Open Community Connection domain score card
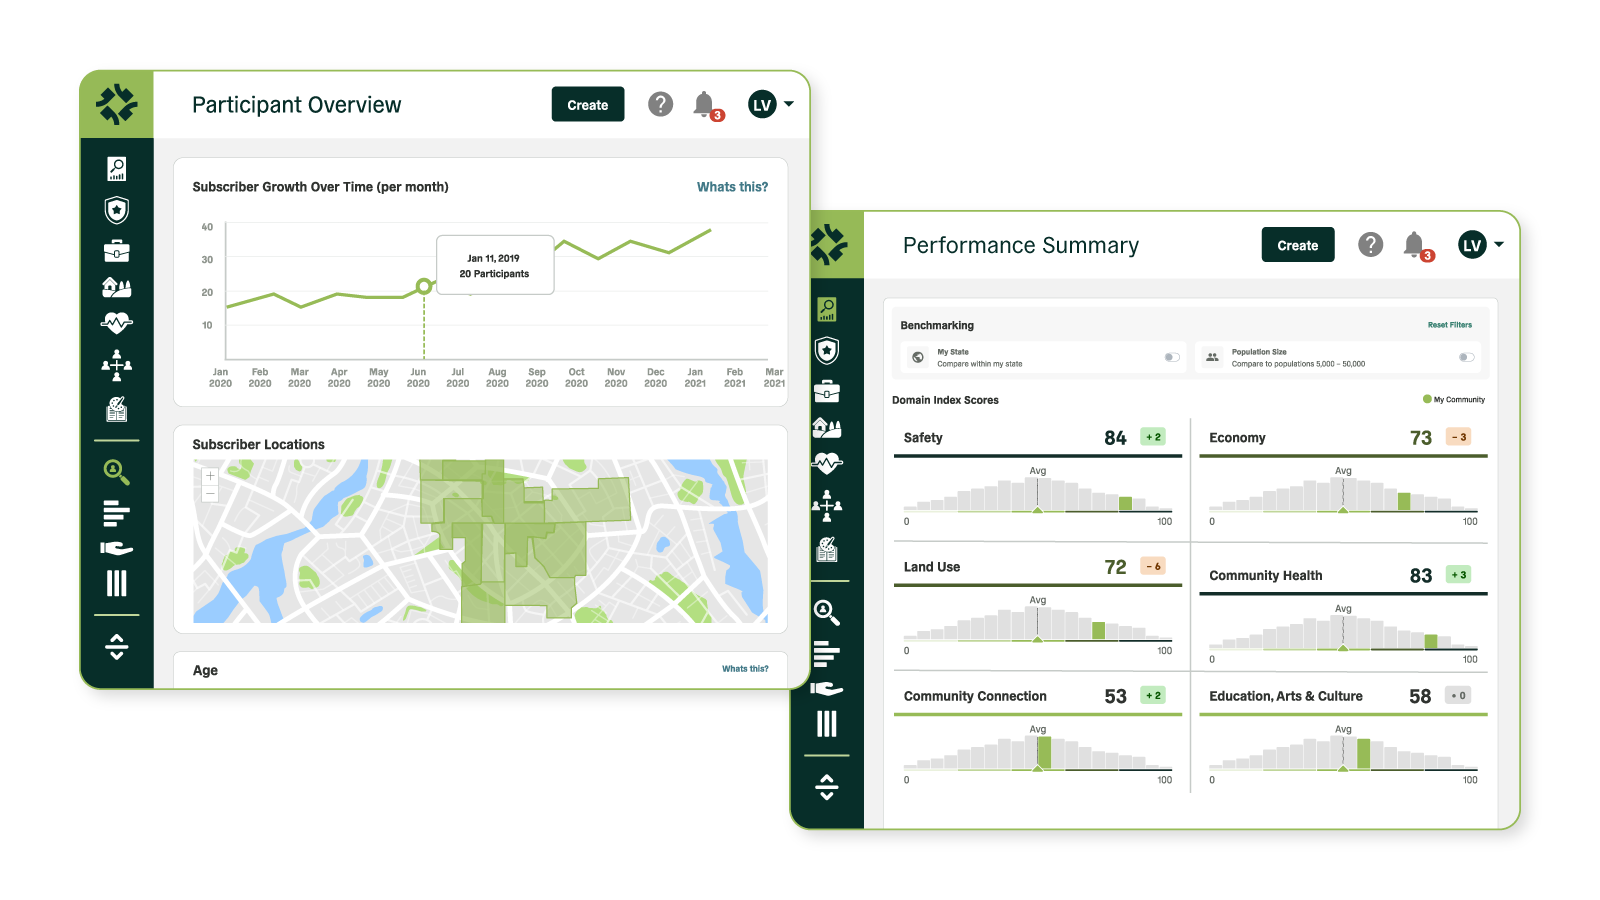This screenshot has width=1600, height=900. click(1038, 734)
